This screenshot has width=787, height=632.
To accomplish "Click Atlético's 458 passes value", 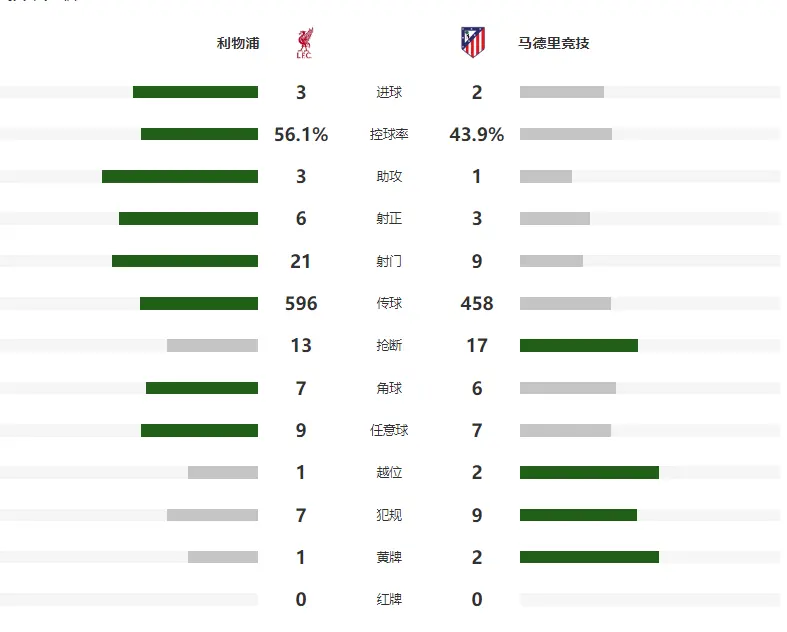I will coord(476,304).
